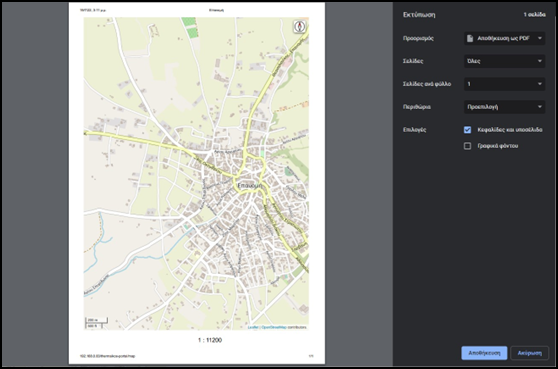Screen dimensions: 558x369
Task: Click the PDF document icon in destination field
Action: [x=470, y=38]
